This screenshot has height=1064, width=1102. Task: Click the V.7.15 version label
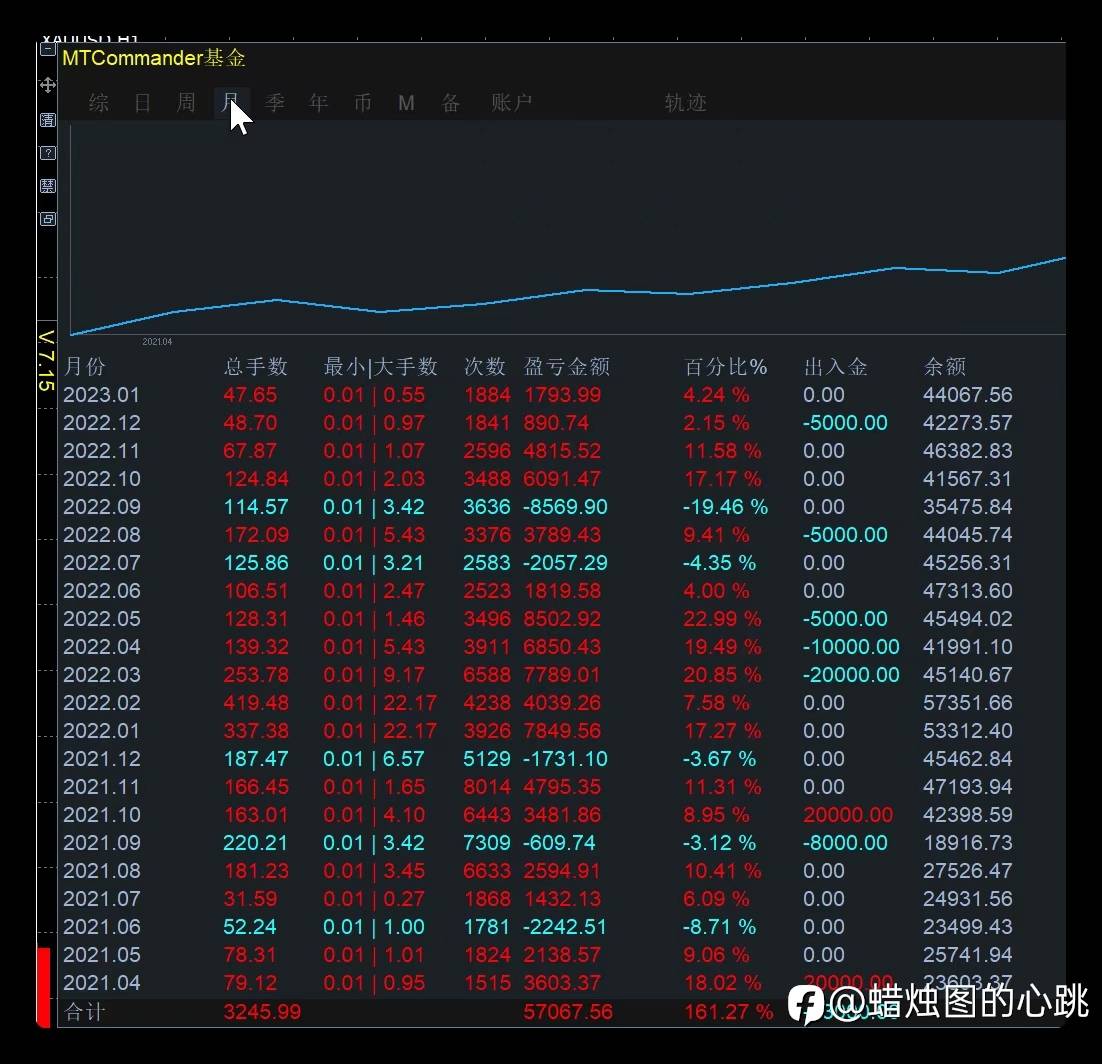(x=46, y=361)
